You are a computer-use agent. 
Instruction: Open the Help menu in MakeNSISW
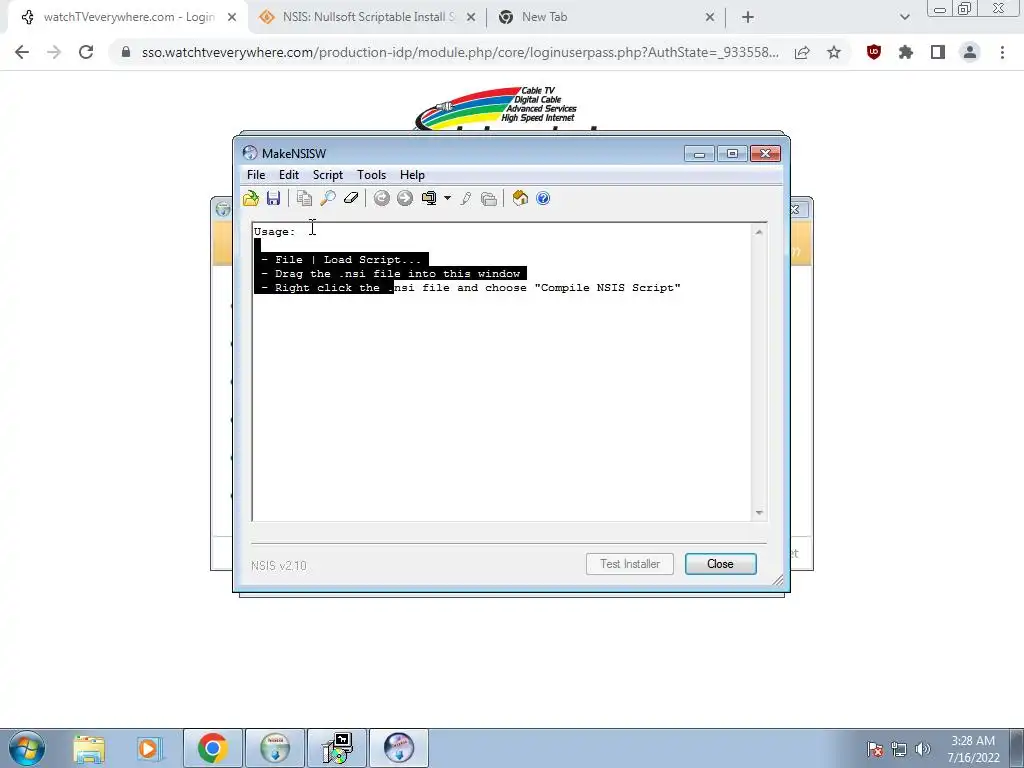click(412, 175)
